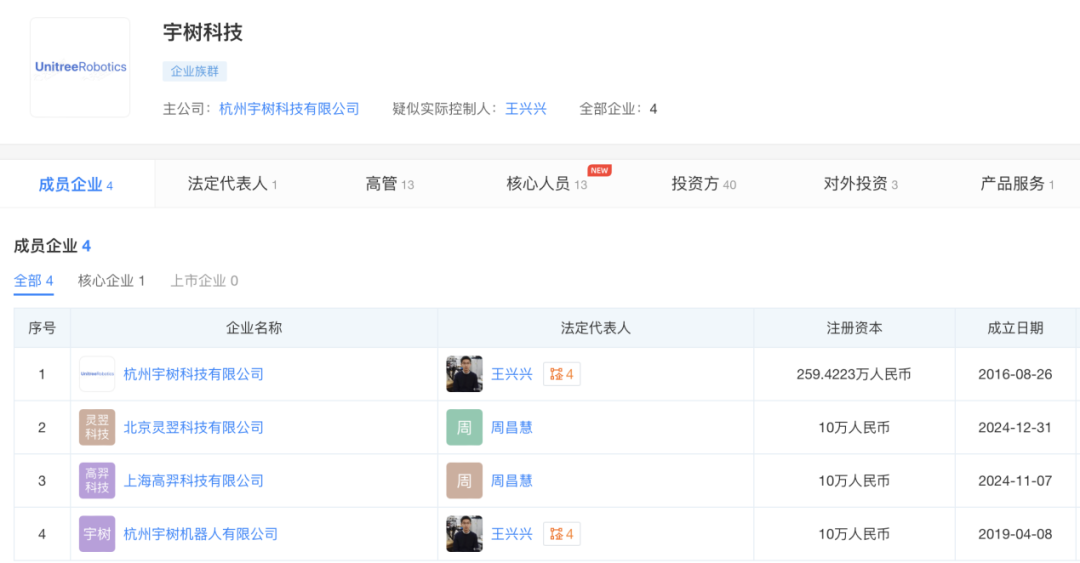Open the 北京灵翌科技有限公司 company link

coord(193,427)
